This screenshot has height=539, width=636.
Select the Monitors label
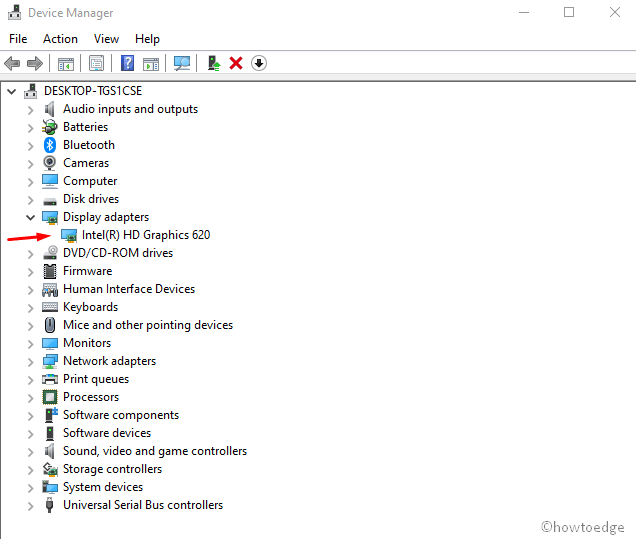tap(87, 343)
